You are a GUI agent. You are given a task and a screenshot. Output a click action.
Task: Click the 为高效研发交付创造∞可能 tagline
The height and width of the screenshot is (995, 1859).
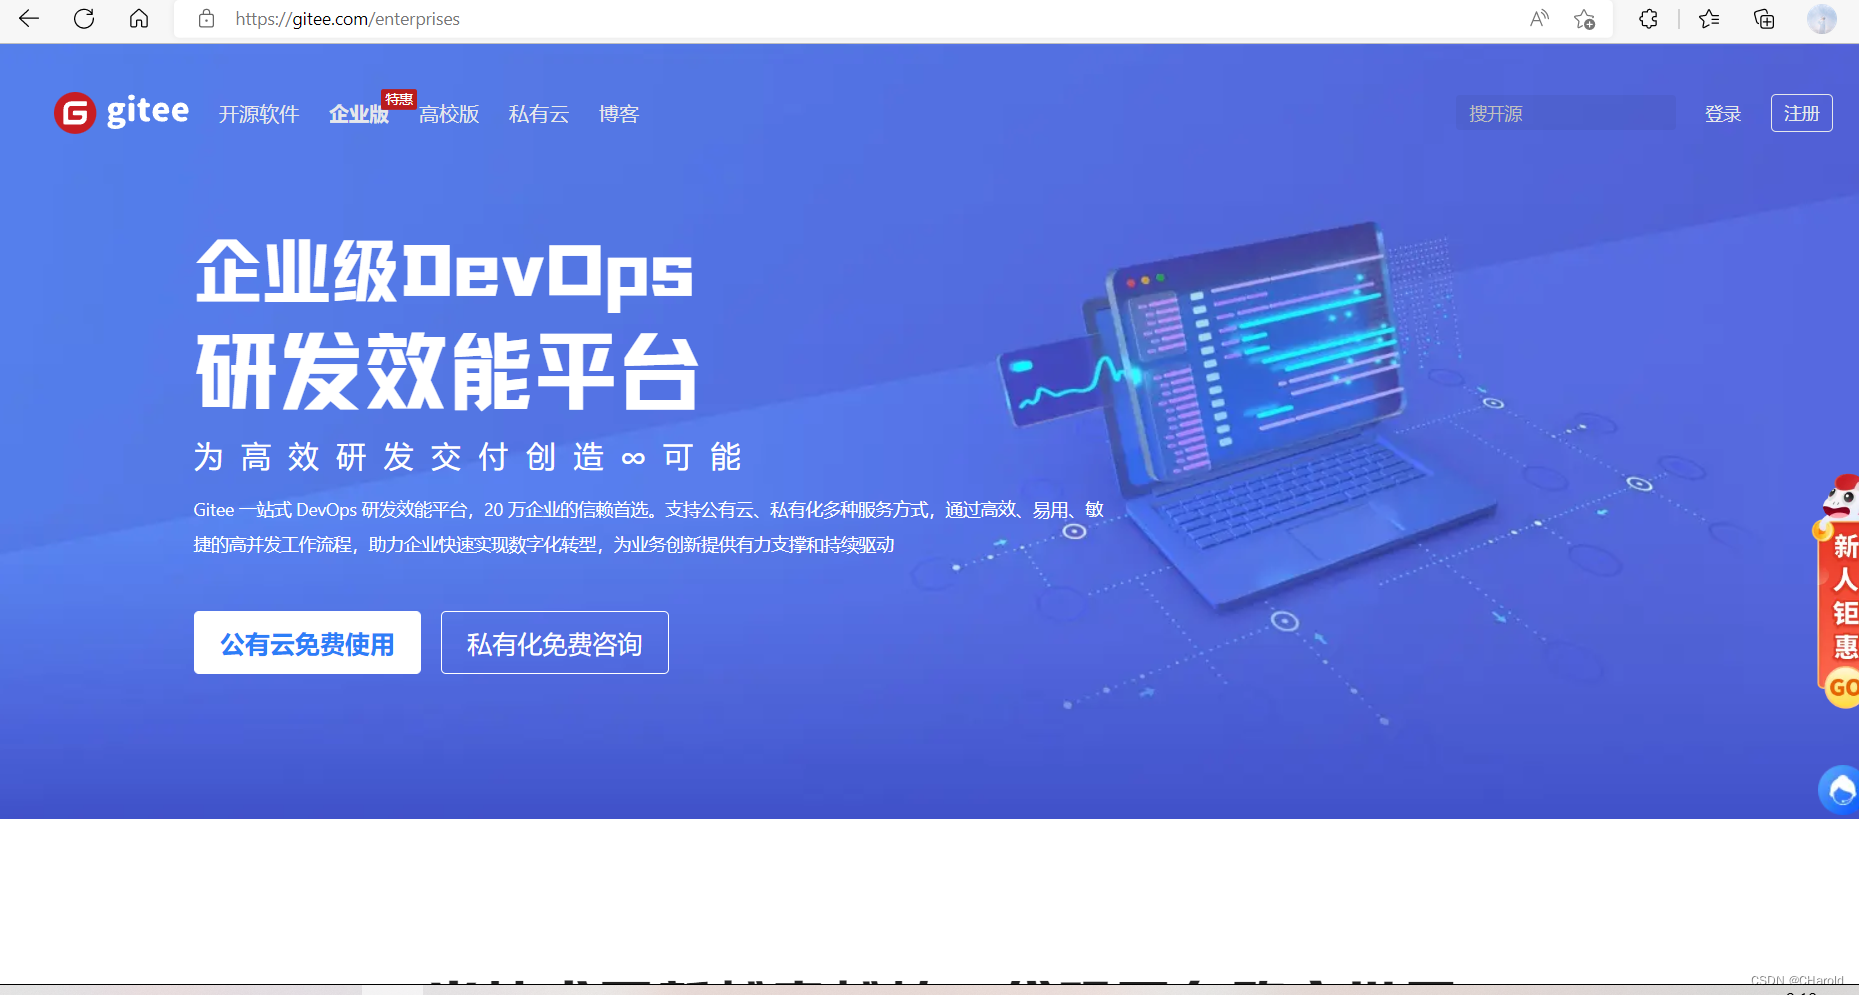[x=467, y=457]
